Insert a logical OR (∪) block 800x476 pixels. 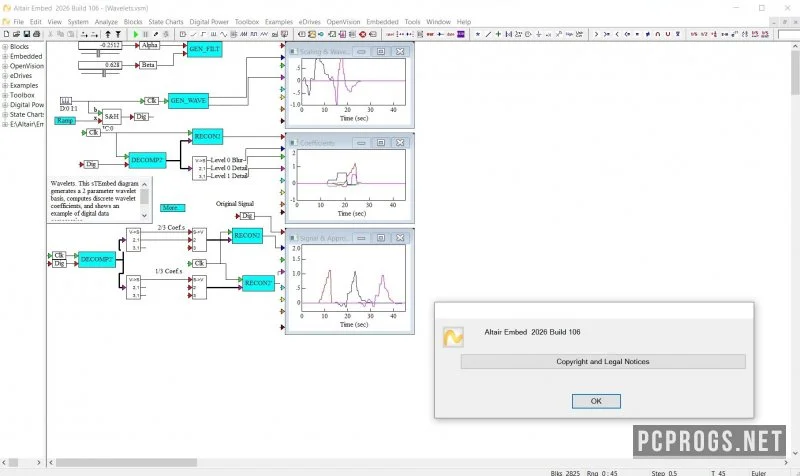pyautogui.click(x=667, y=34)
